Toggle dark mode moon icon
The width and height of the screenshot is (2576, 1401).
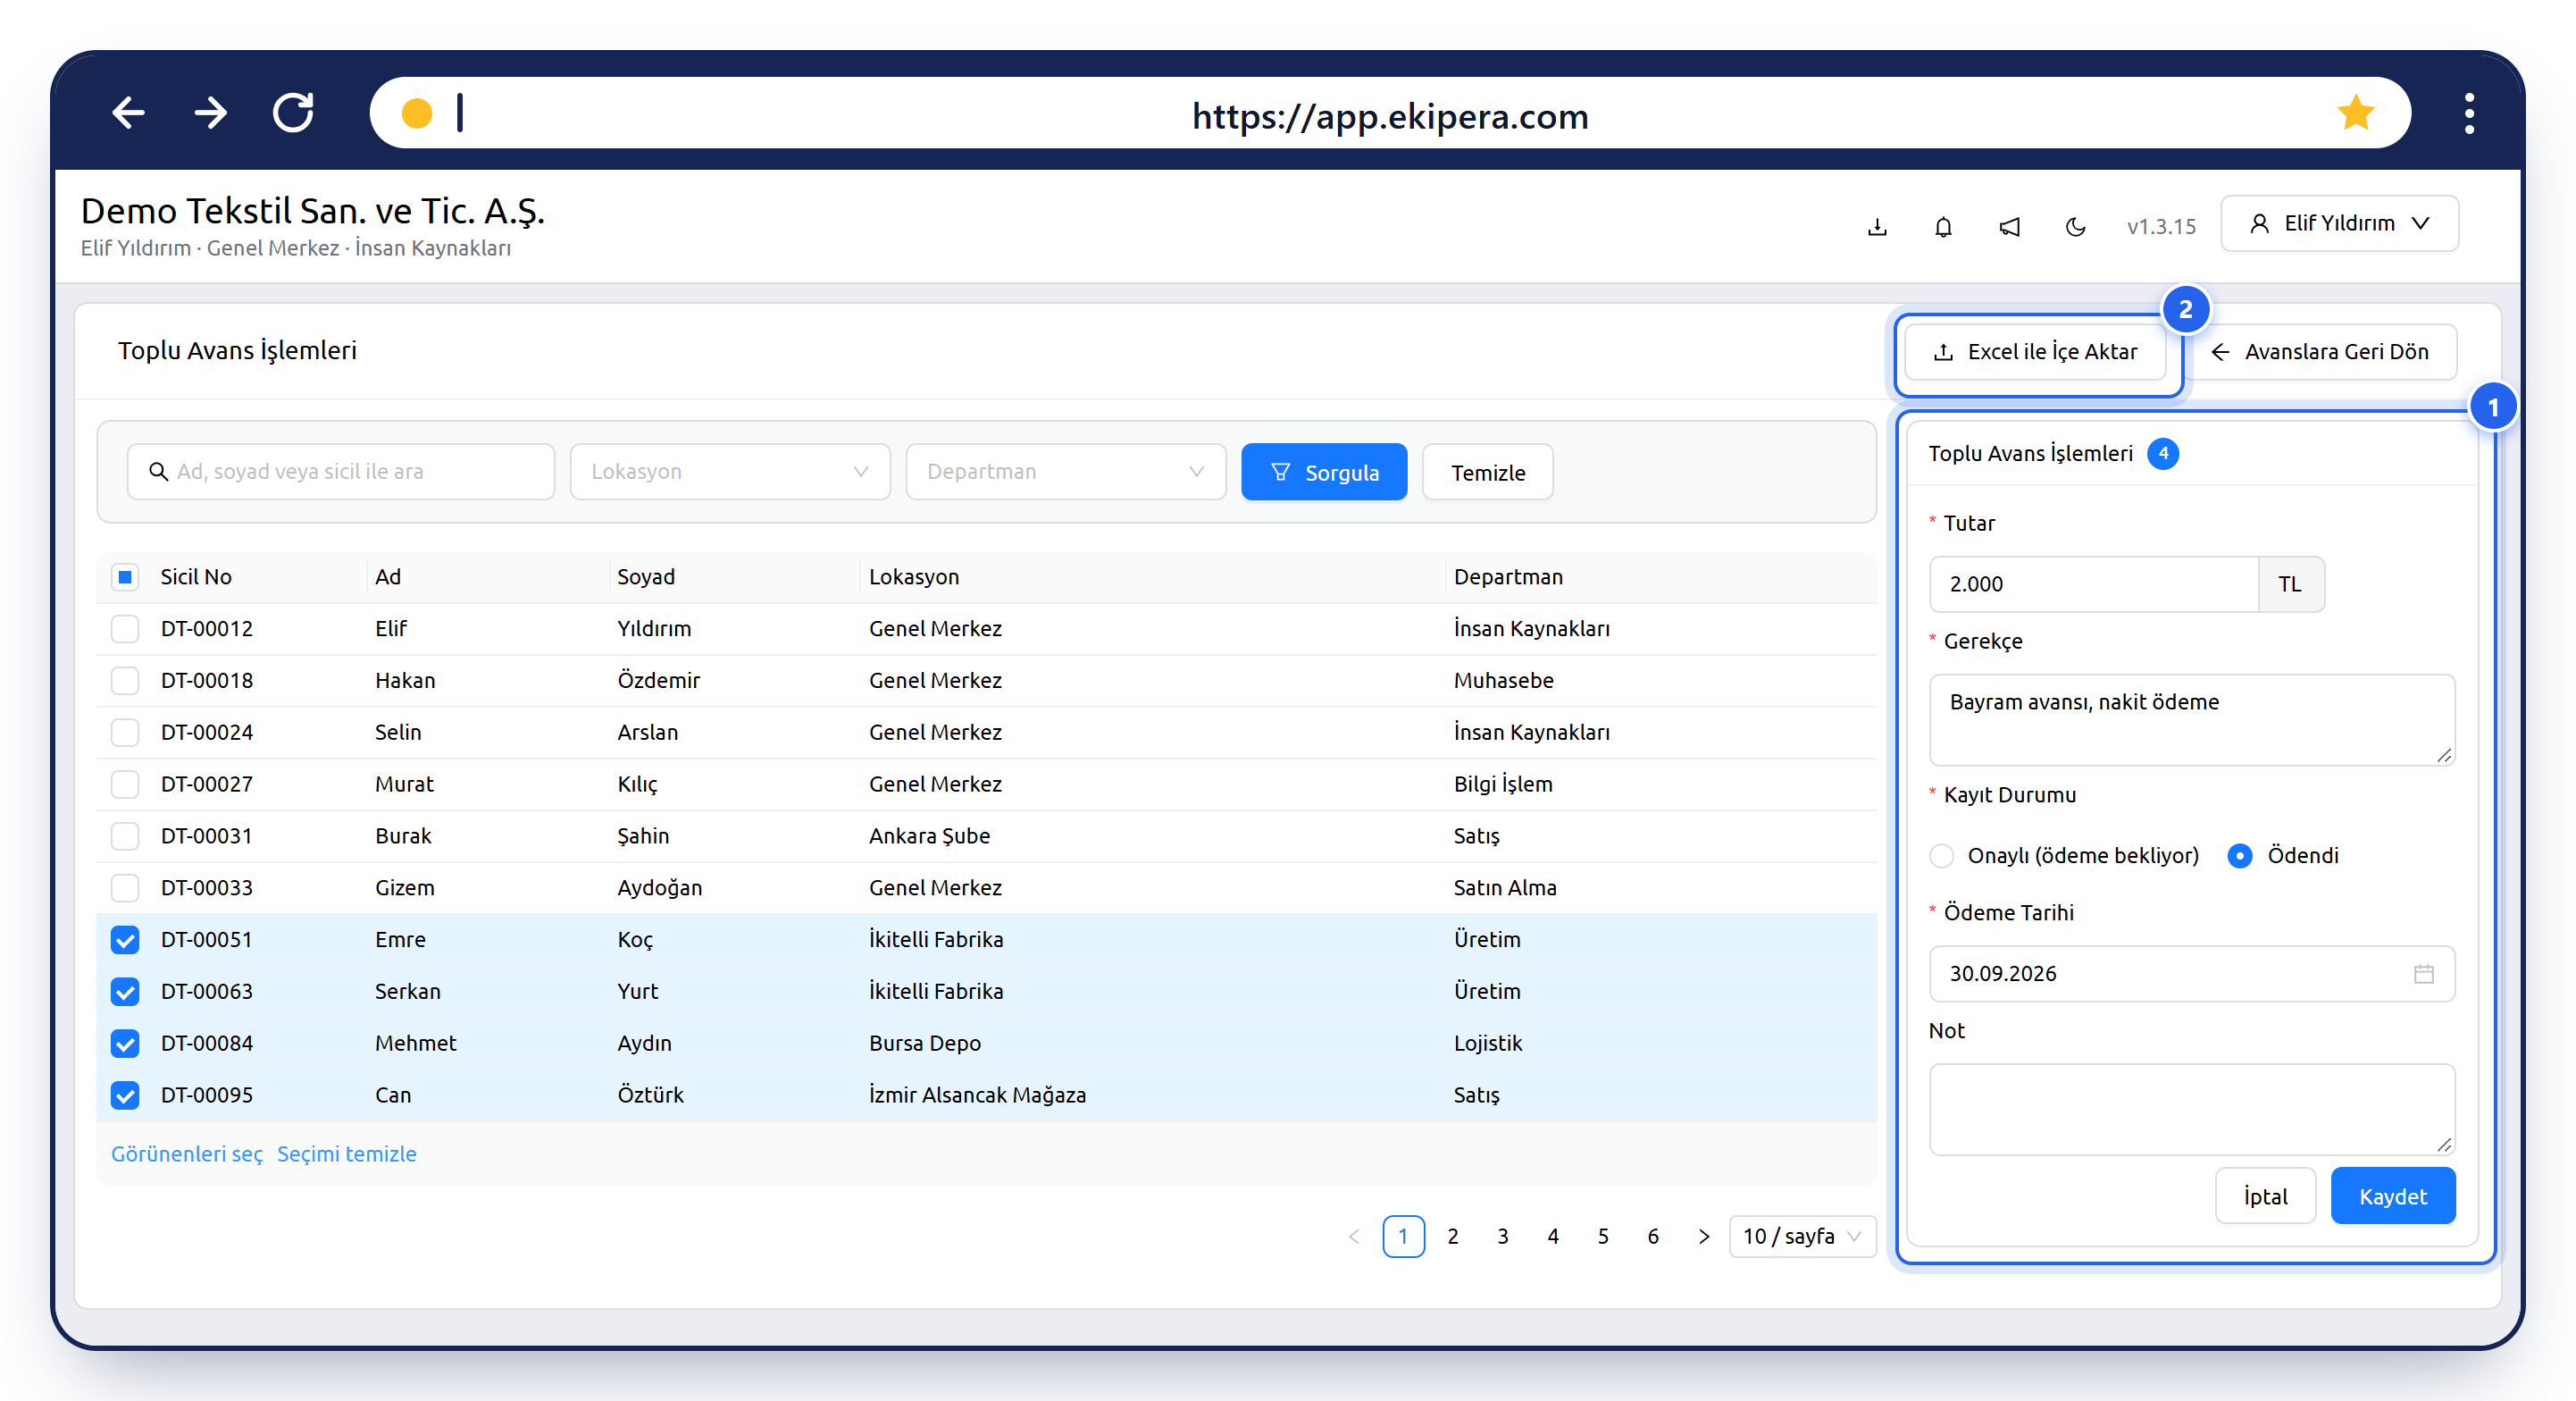2075,227
